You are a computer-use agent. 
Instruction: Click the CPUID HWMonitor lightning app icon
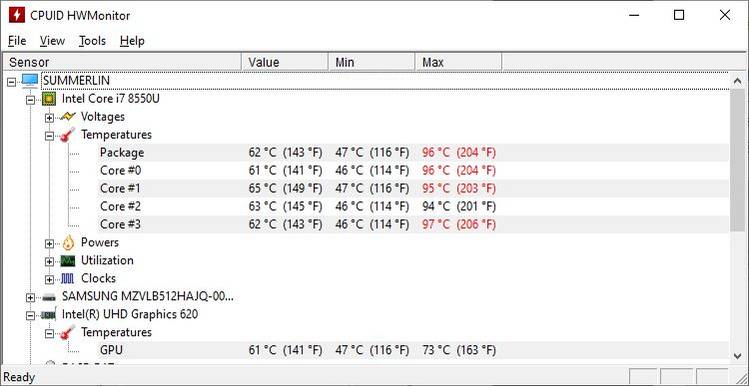coord(16,15)
